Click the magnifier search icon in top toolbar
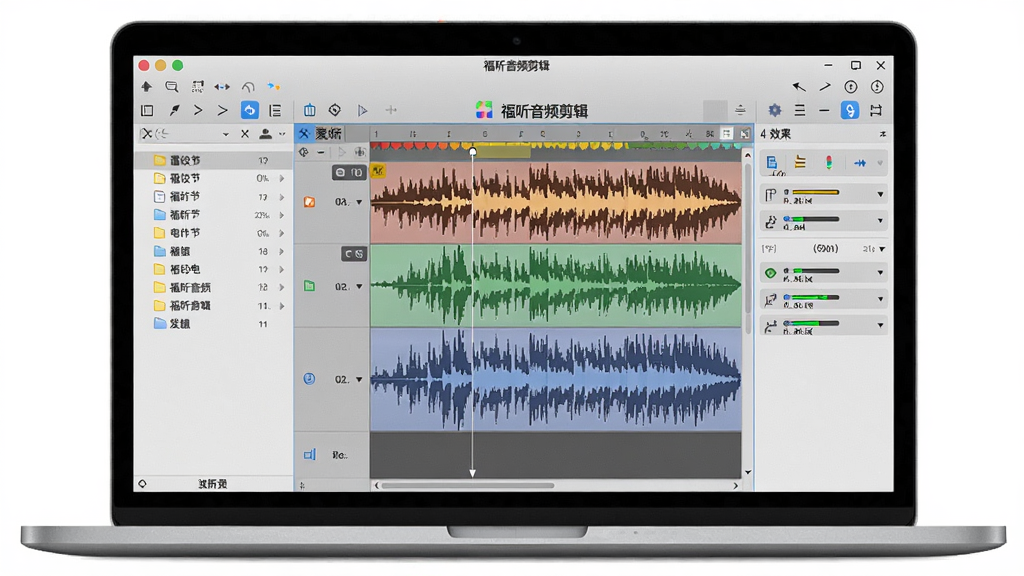1024x576 pixels. pyautogui.click(x=172, y=87)
